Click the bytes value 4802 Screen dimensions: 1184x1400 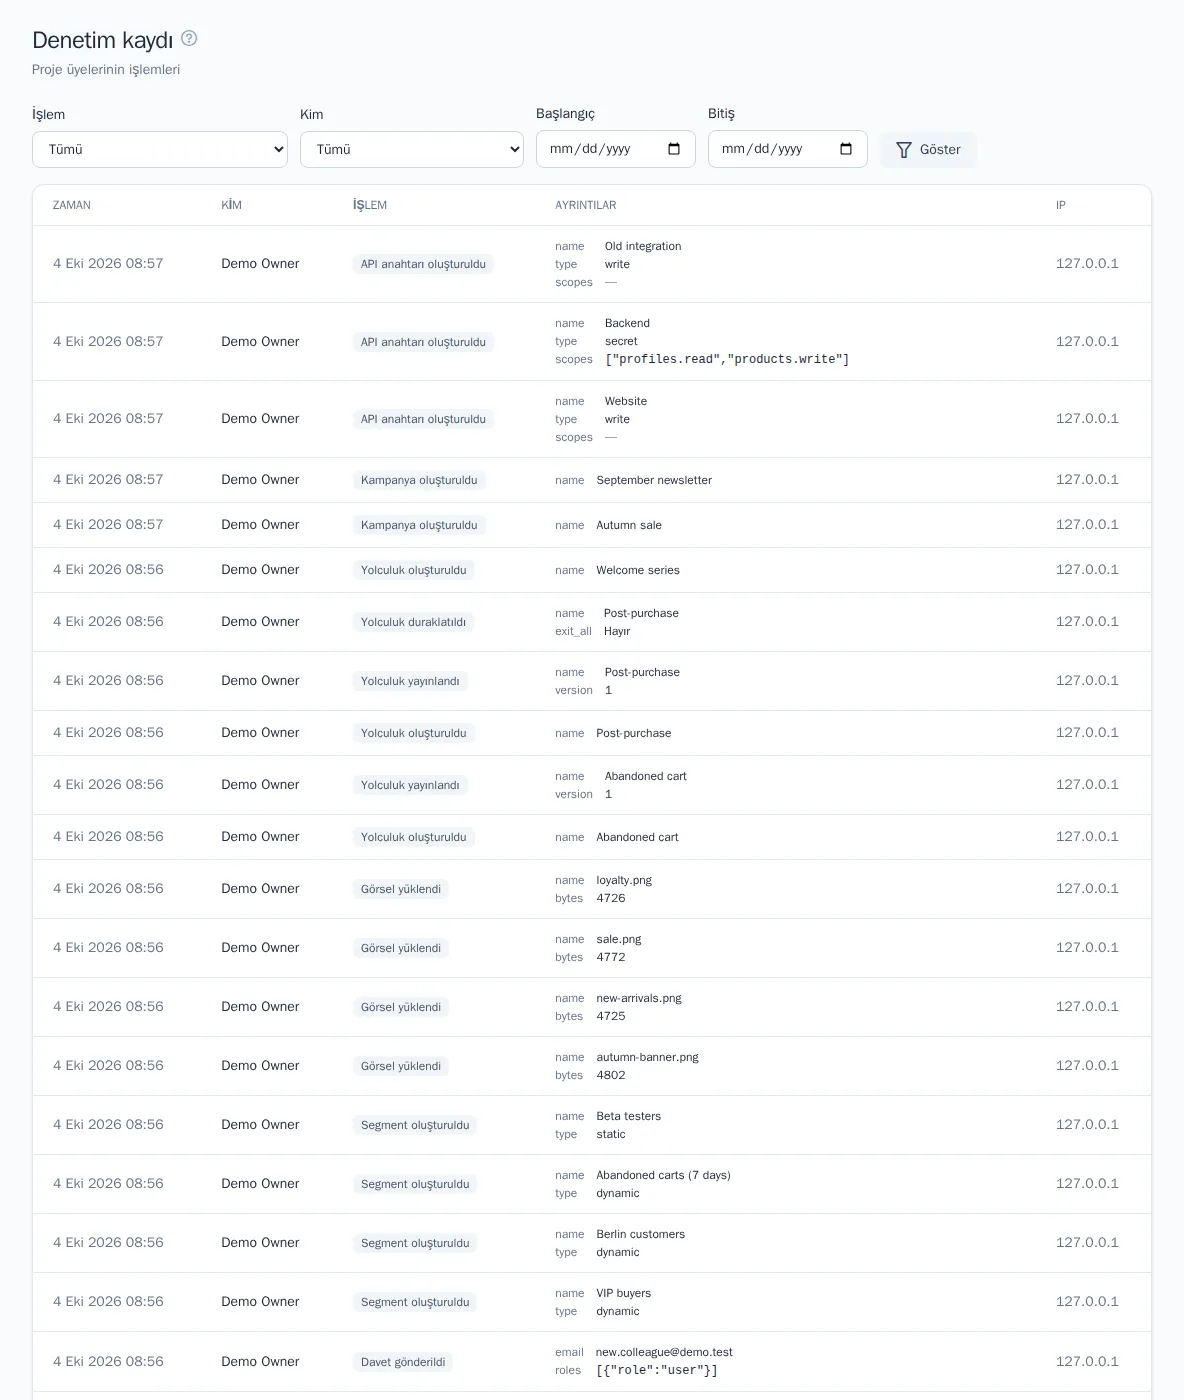coord(611,1075)
